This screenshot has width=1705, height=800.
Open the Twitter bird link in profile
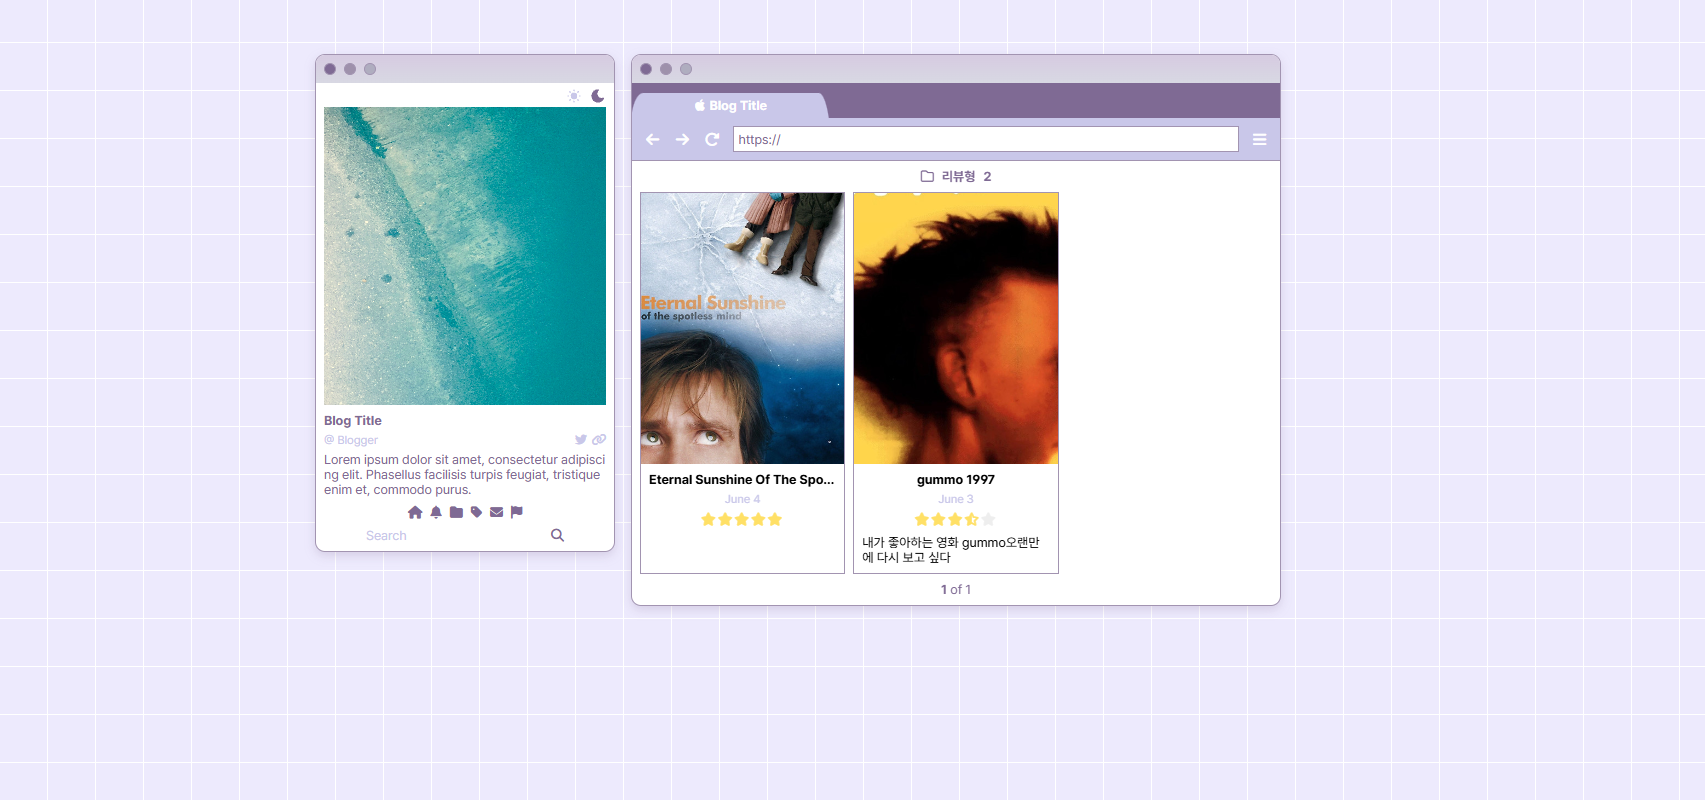(581, 440)
